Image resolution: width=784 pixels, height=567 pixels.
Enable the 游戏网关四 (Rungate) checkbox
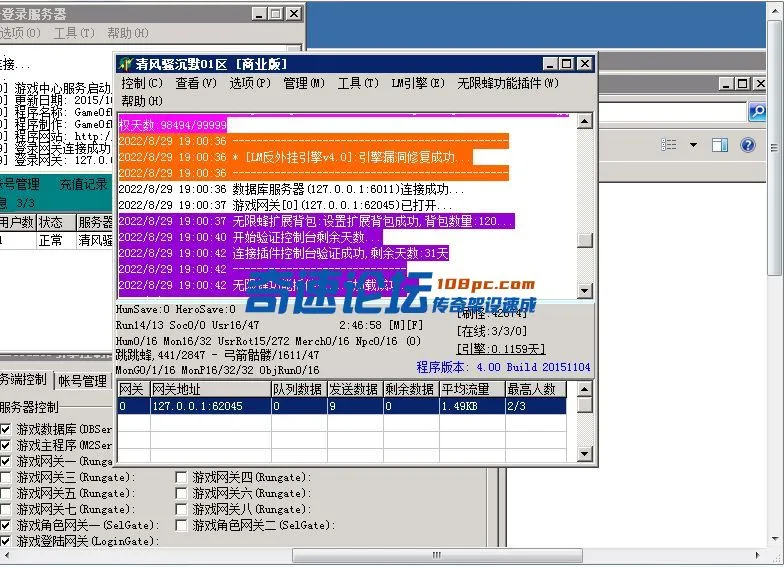click(181, 477)
